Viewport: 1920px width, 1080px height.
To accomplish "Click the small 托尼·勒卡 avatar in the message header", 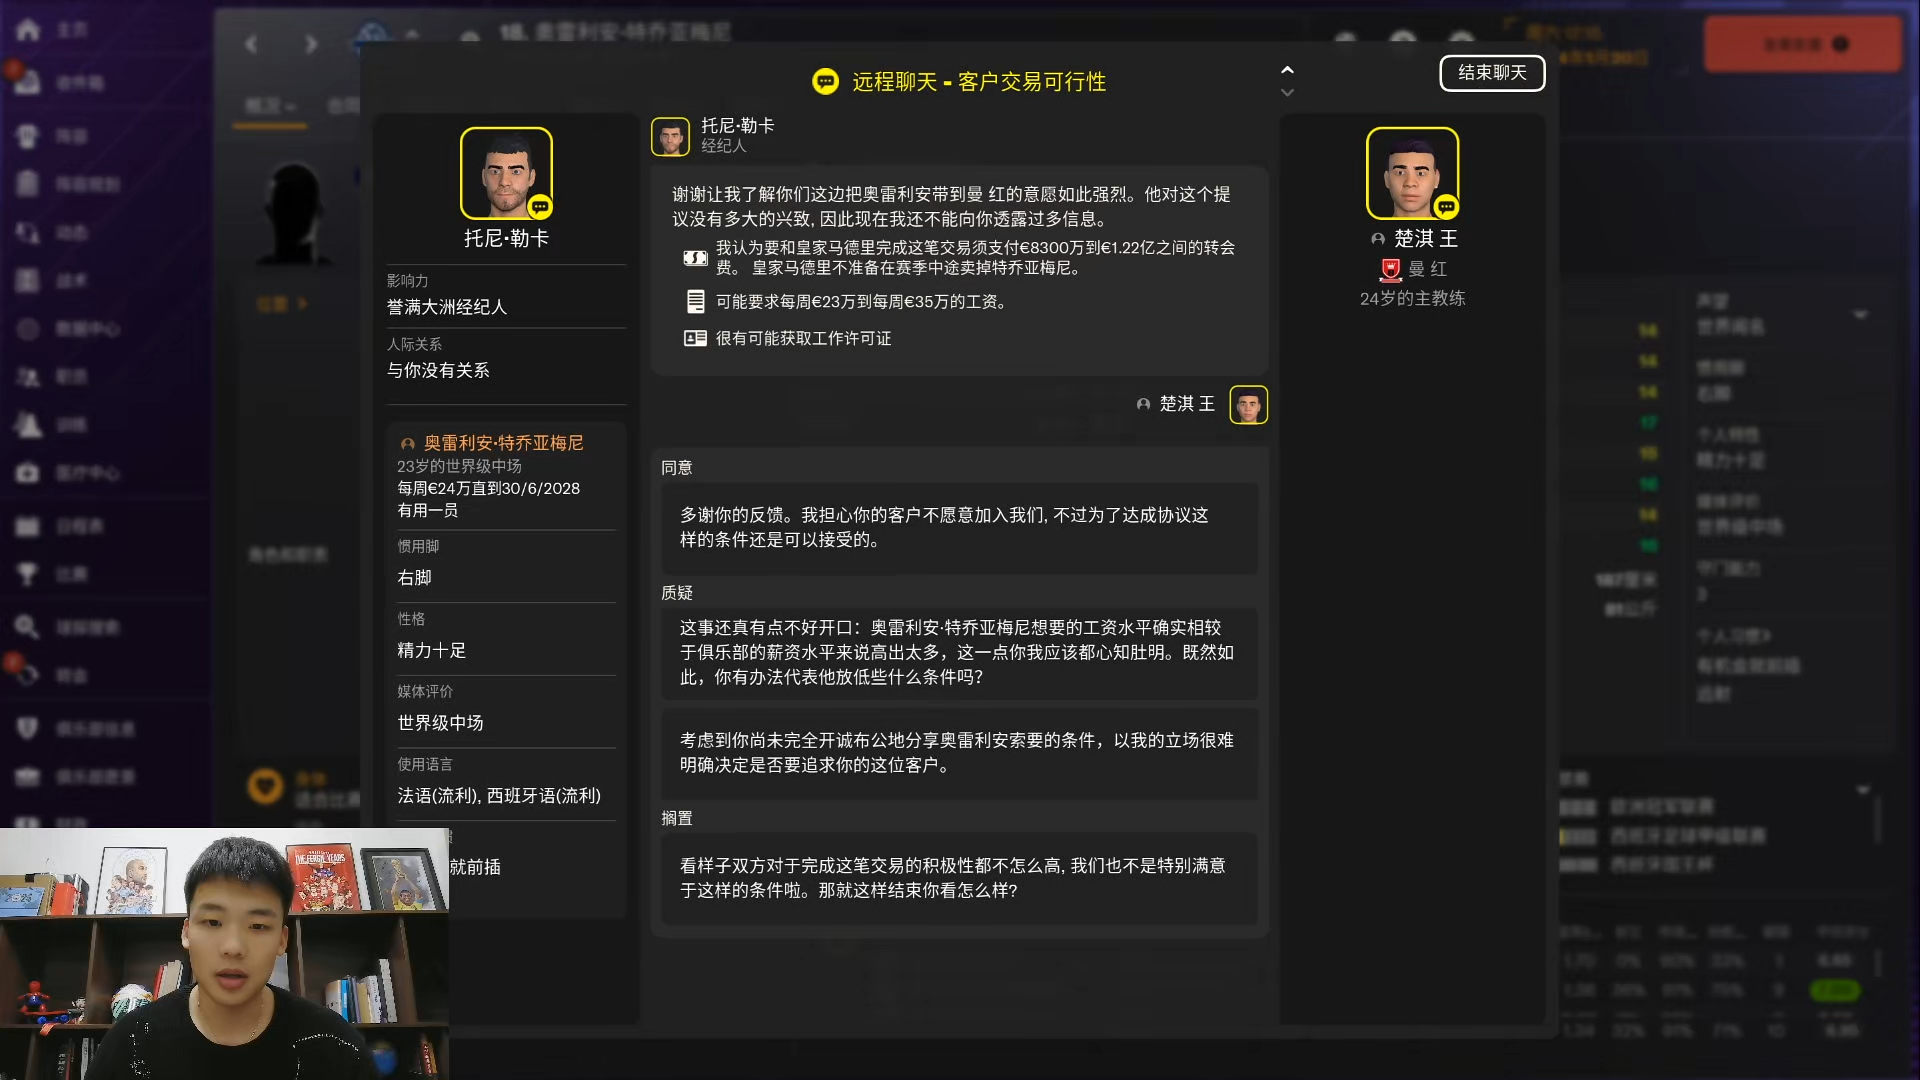I will click(670, 137).
